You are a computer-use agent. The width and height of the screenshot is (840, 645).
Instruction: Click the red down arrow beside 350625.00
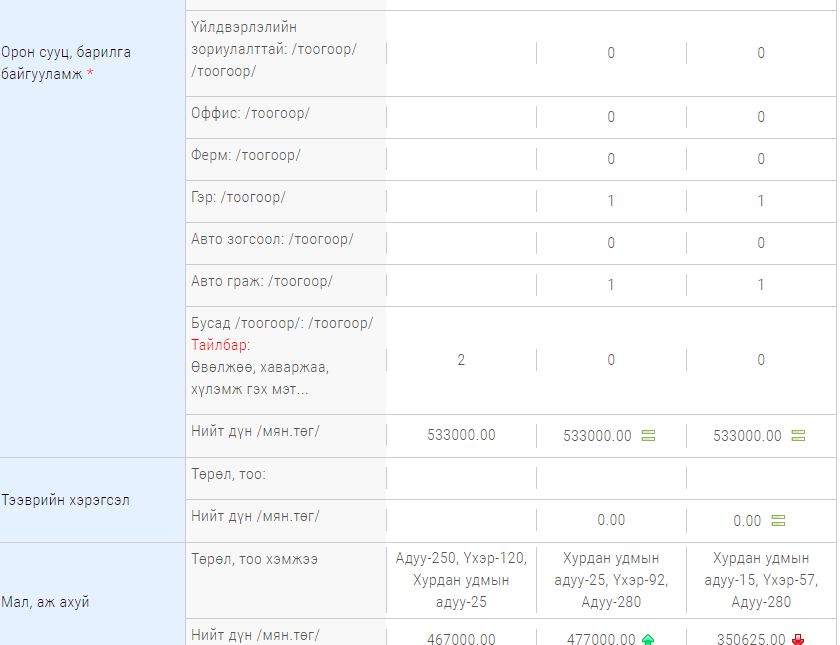click(798, 639)
